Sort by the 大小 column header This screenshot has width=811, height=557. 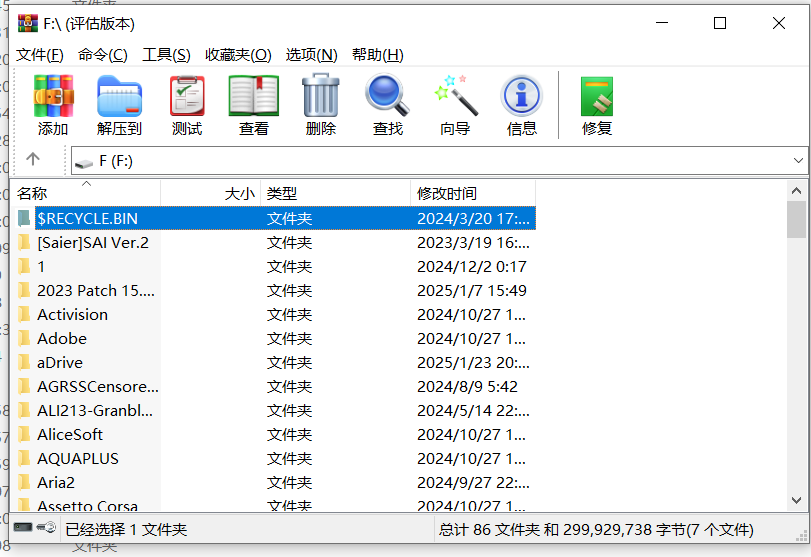pyautogui.click(x=210, y=193)
